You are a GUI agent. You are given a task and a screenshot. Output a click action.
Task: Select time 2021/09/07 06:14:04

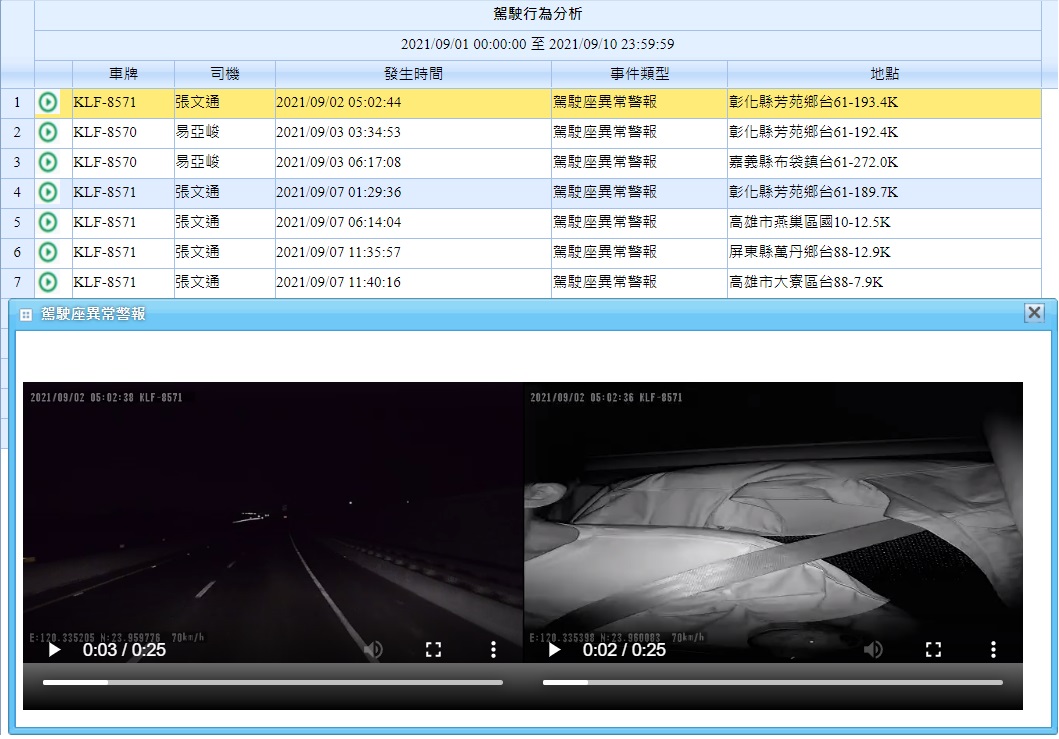[x=338, y=222]
